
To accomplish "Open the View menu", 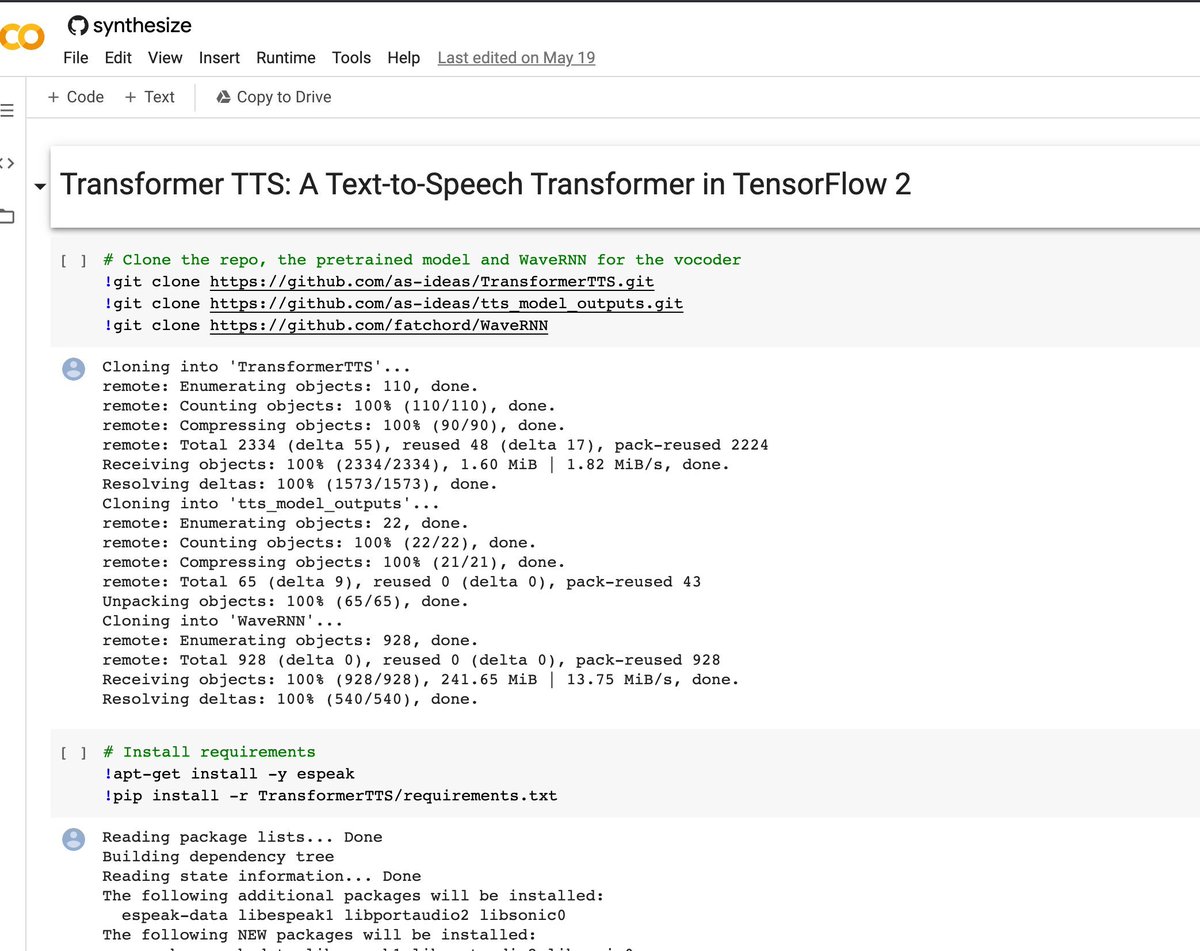I will [x=165, y=58].
